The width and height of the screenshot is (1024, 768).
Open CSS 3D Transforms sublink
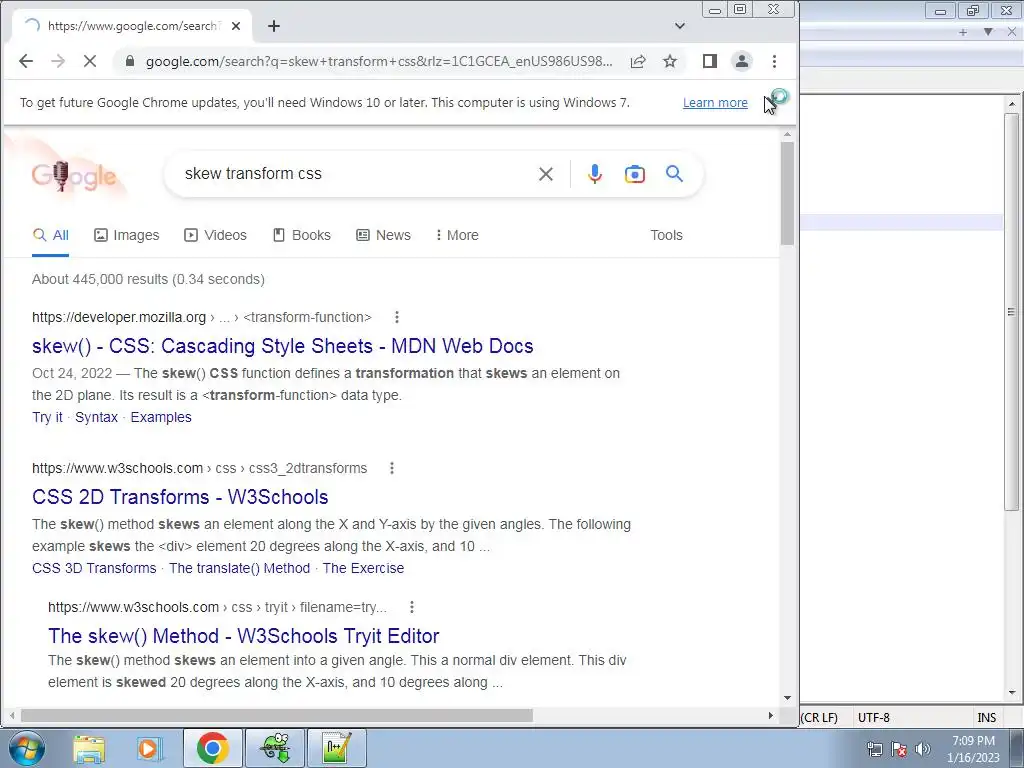(x=94, y=568)
